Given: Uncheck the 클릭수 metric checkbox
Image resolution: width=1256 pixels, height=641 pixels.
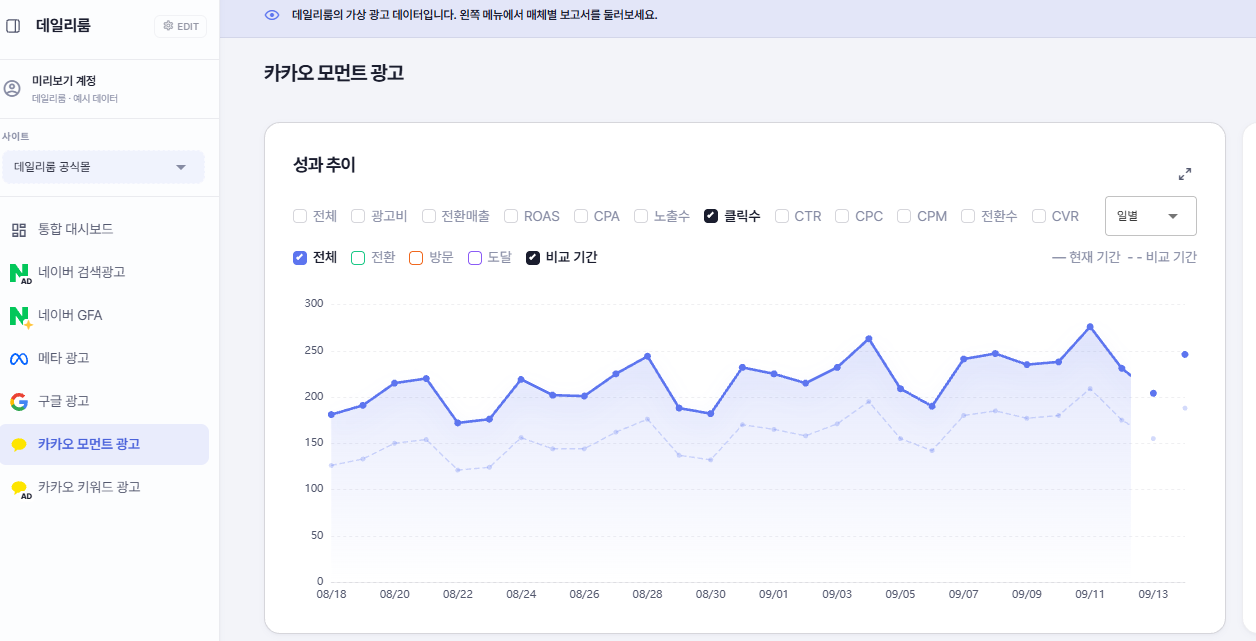Looking at the screenshot, I should click(x=711, y=216).
